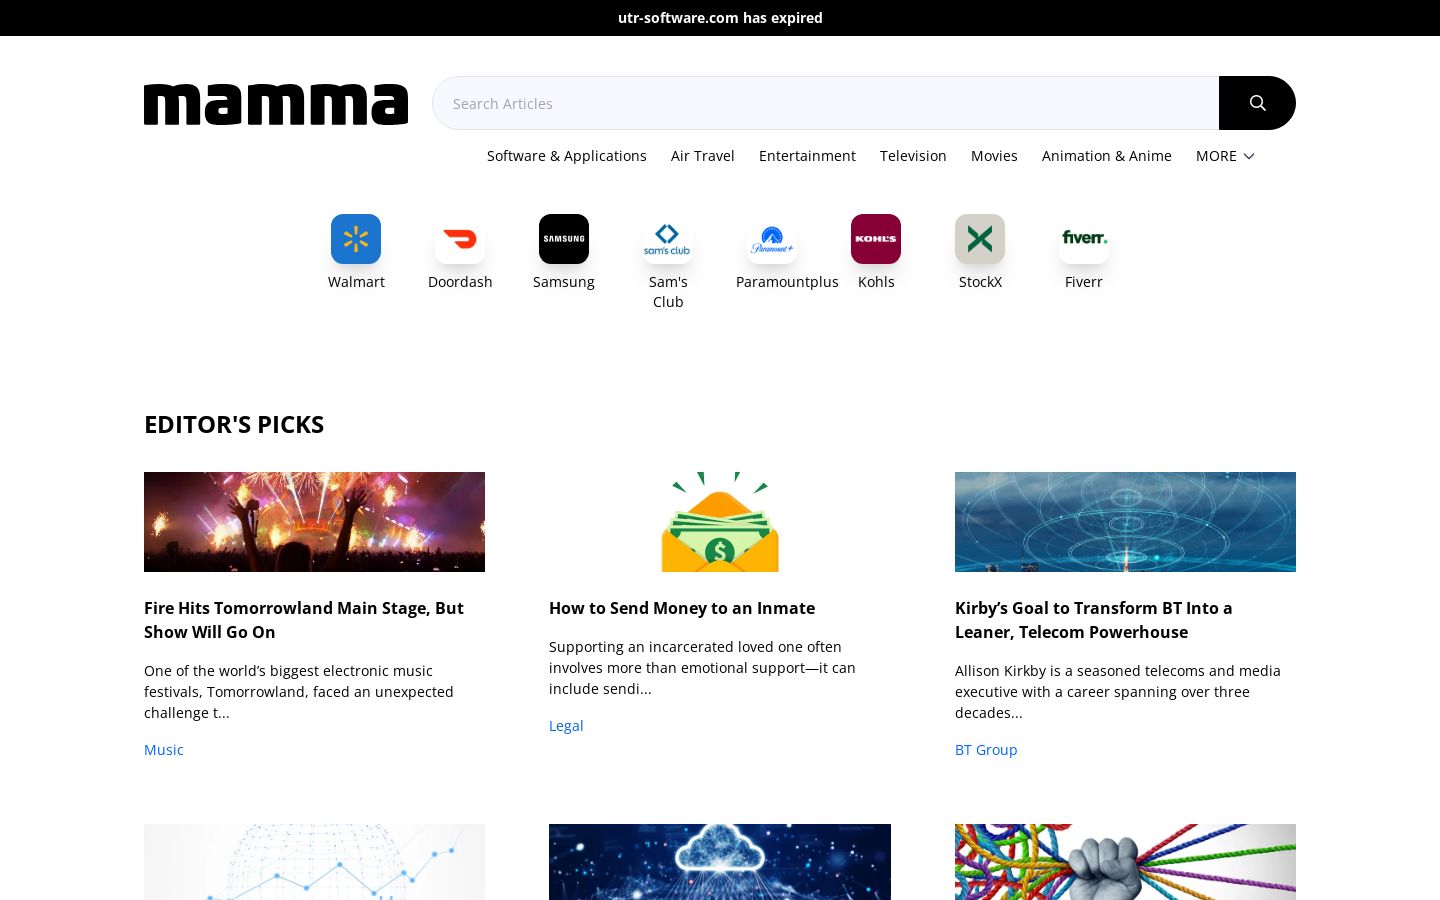Open the Sam's Club store icon
This screenshot has height=900, width=1440.
pyautogui.click(x=668, y=239)
